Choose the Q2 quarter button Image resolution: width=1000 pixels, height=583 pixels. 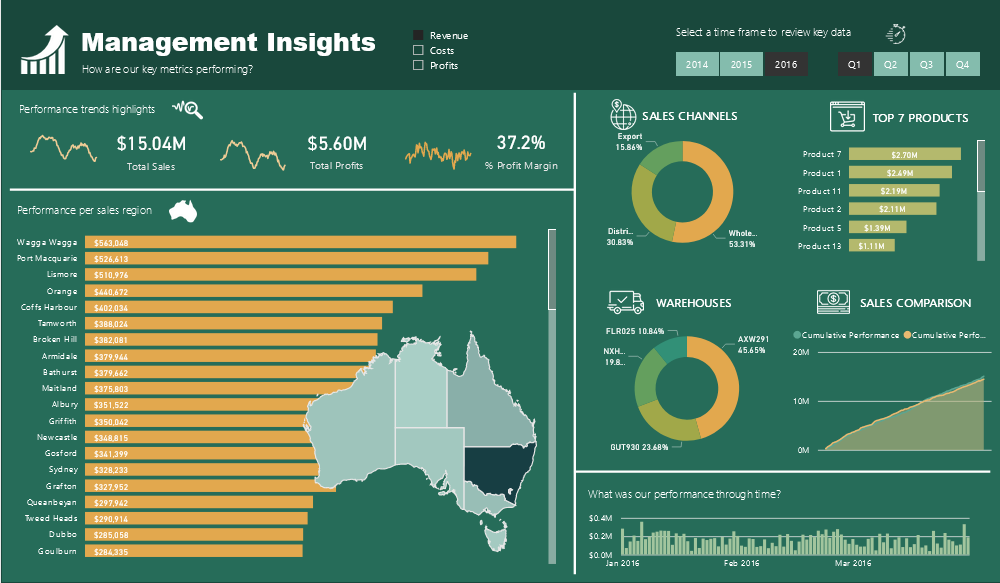pyautogui.click(x=890, y=64)
